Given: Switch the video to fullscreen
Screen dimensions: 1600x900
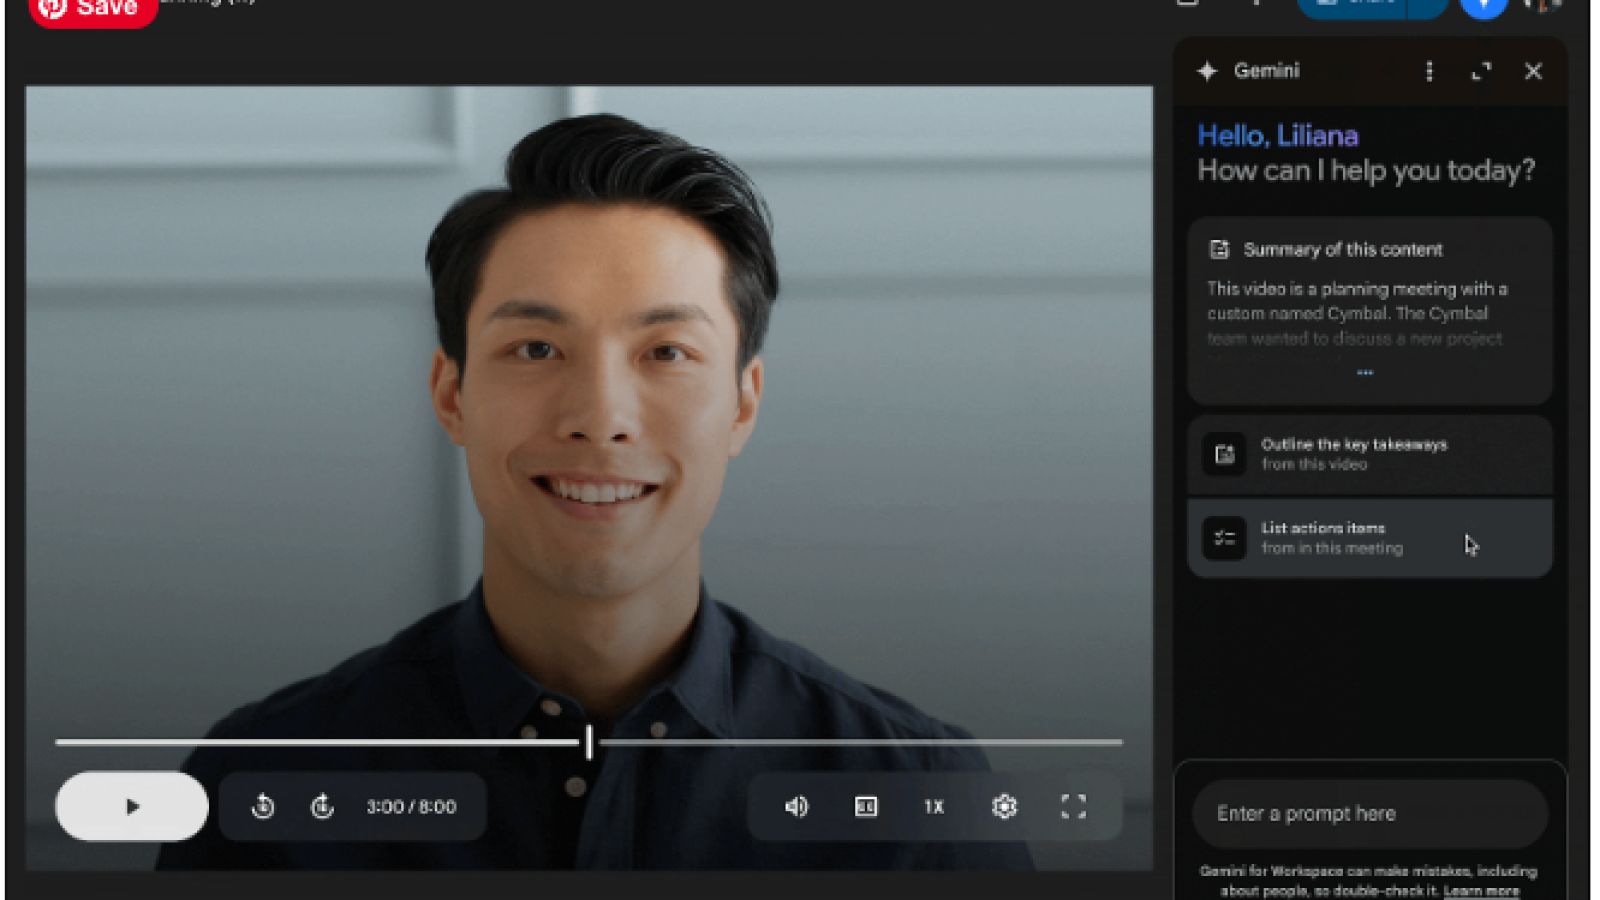Looking at the screenshot, I should tap(1073, 806).
